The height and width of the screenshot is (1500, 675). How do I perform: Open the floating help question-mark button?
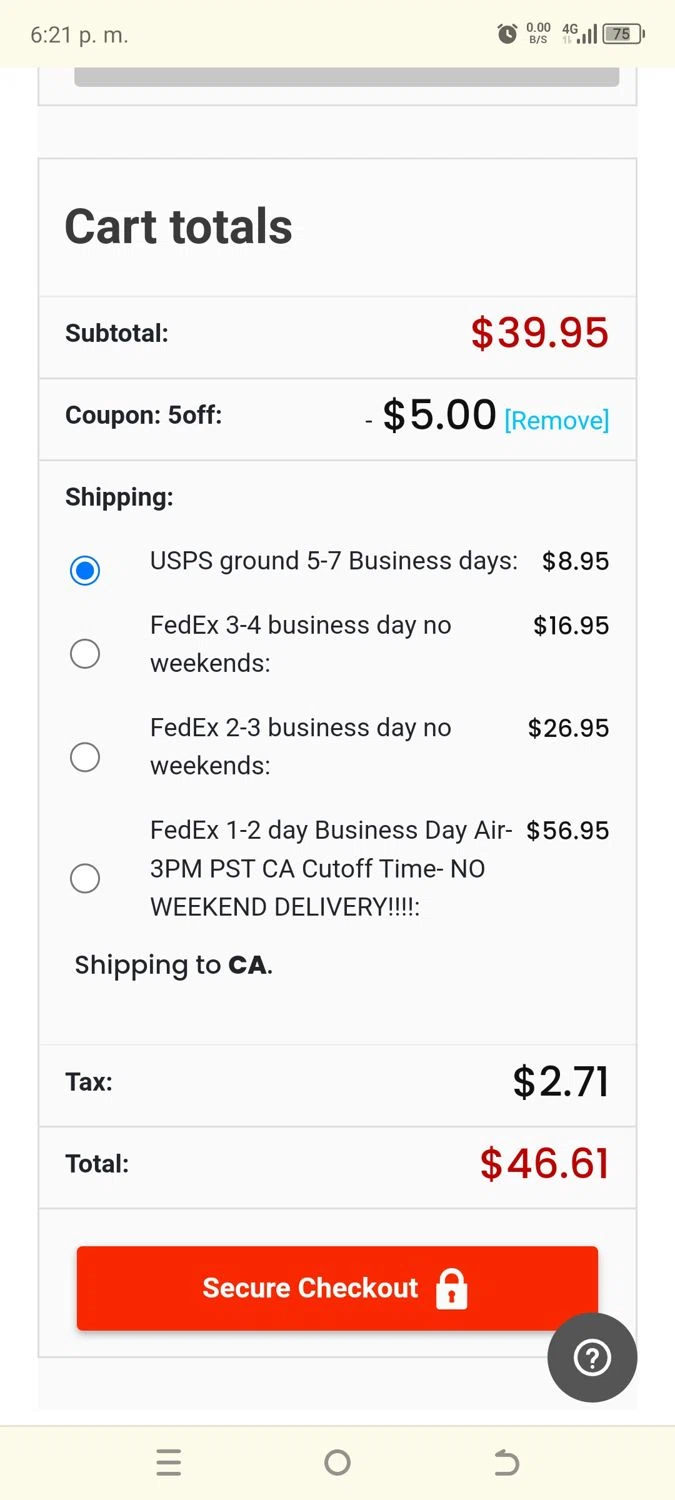[x=592, y=1357]
